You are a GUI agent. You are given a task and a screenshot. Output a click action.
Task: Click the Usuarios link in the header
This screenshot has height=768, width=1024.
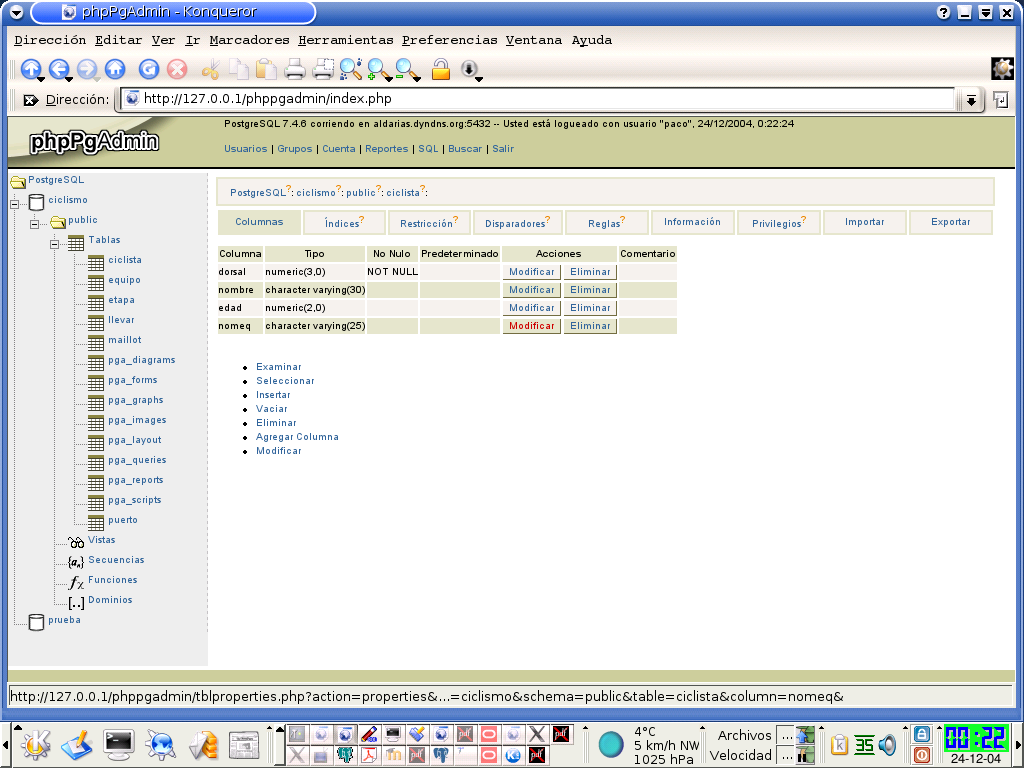pyautogui.click(x=246, y=149)
